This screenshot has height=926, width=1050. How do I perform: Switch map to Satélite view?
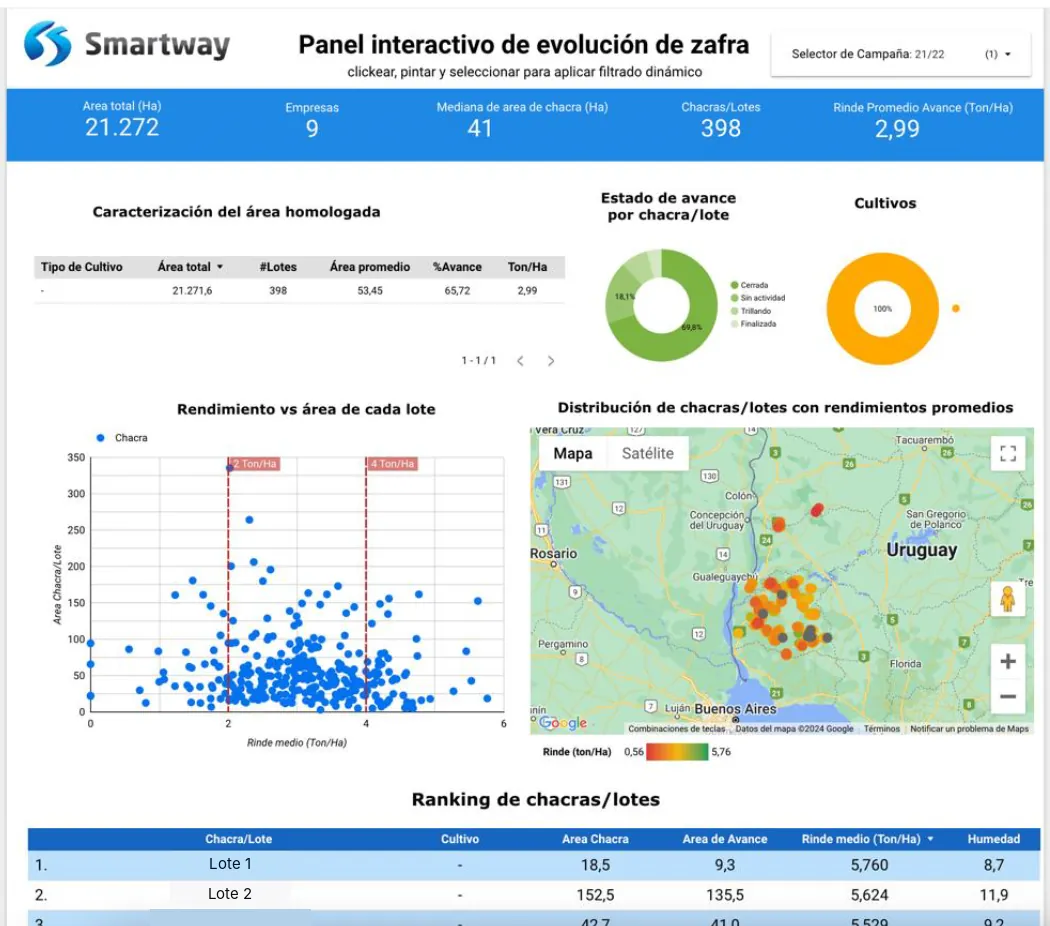click(648, 453)
